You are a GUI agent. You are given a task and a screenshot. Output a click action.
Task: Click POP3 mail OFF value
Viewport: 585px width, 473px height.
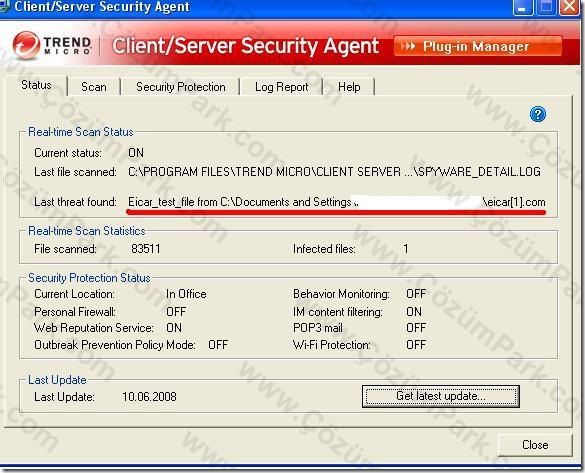(x=416, y=328)
